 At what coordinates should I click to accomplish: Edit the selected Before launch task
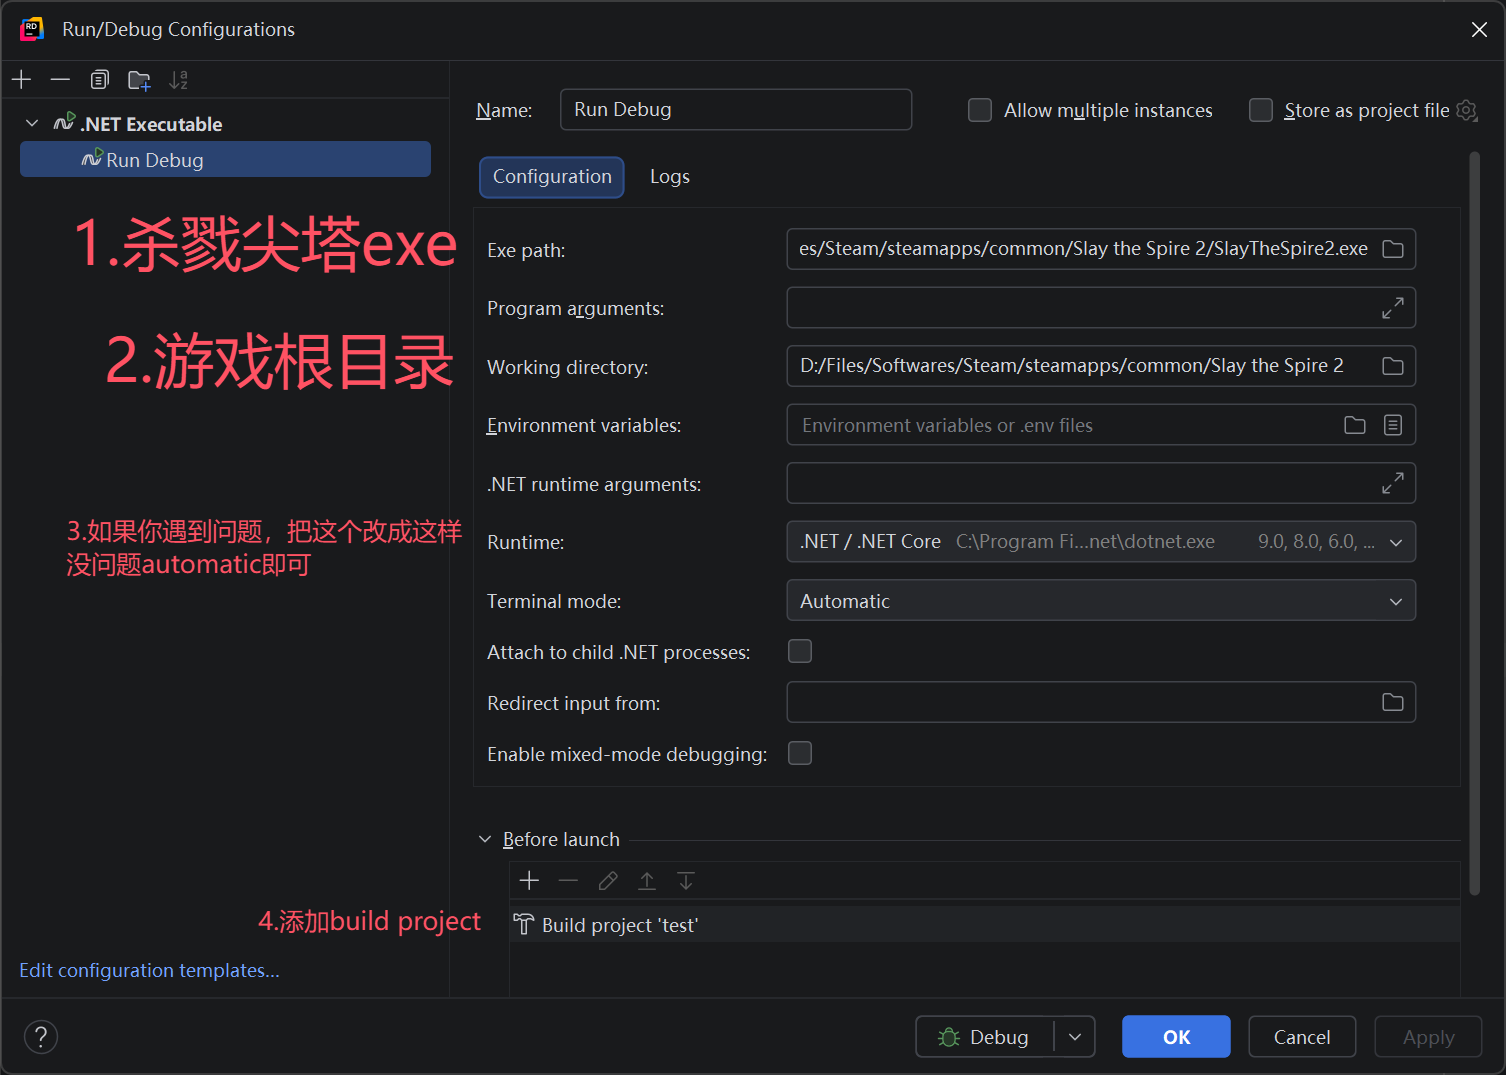[608, 880]
